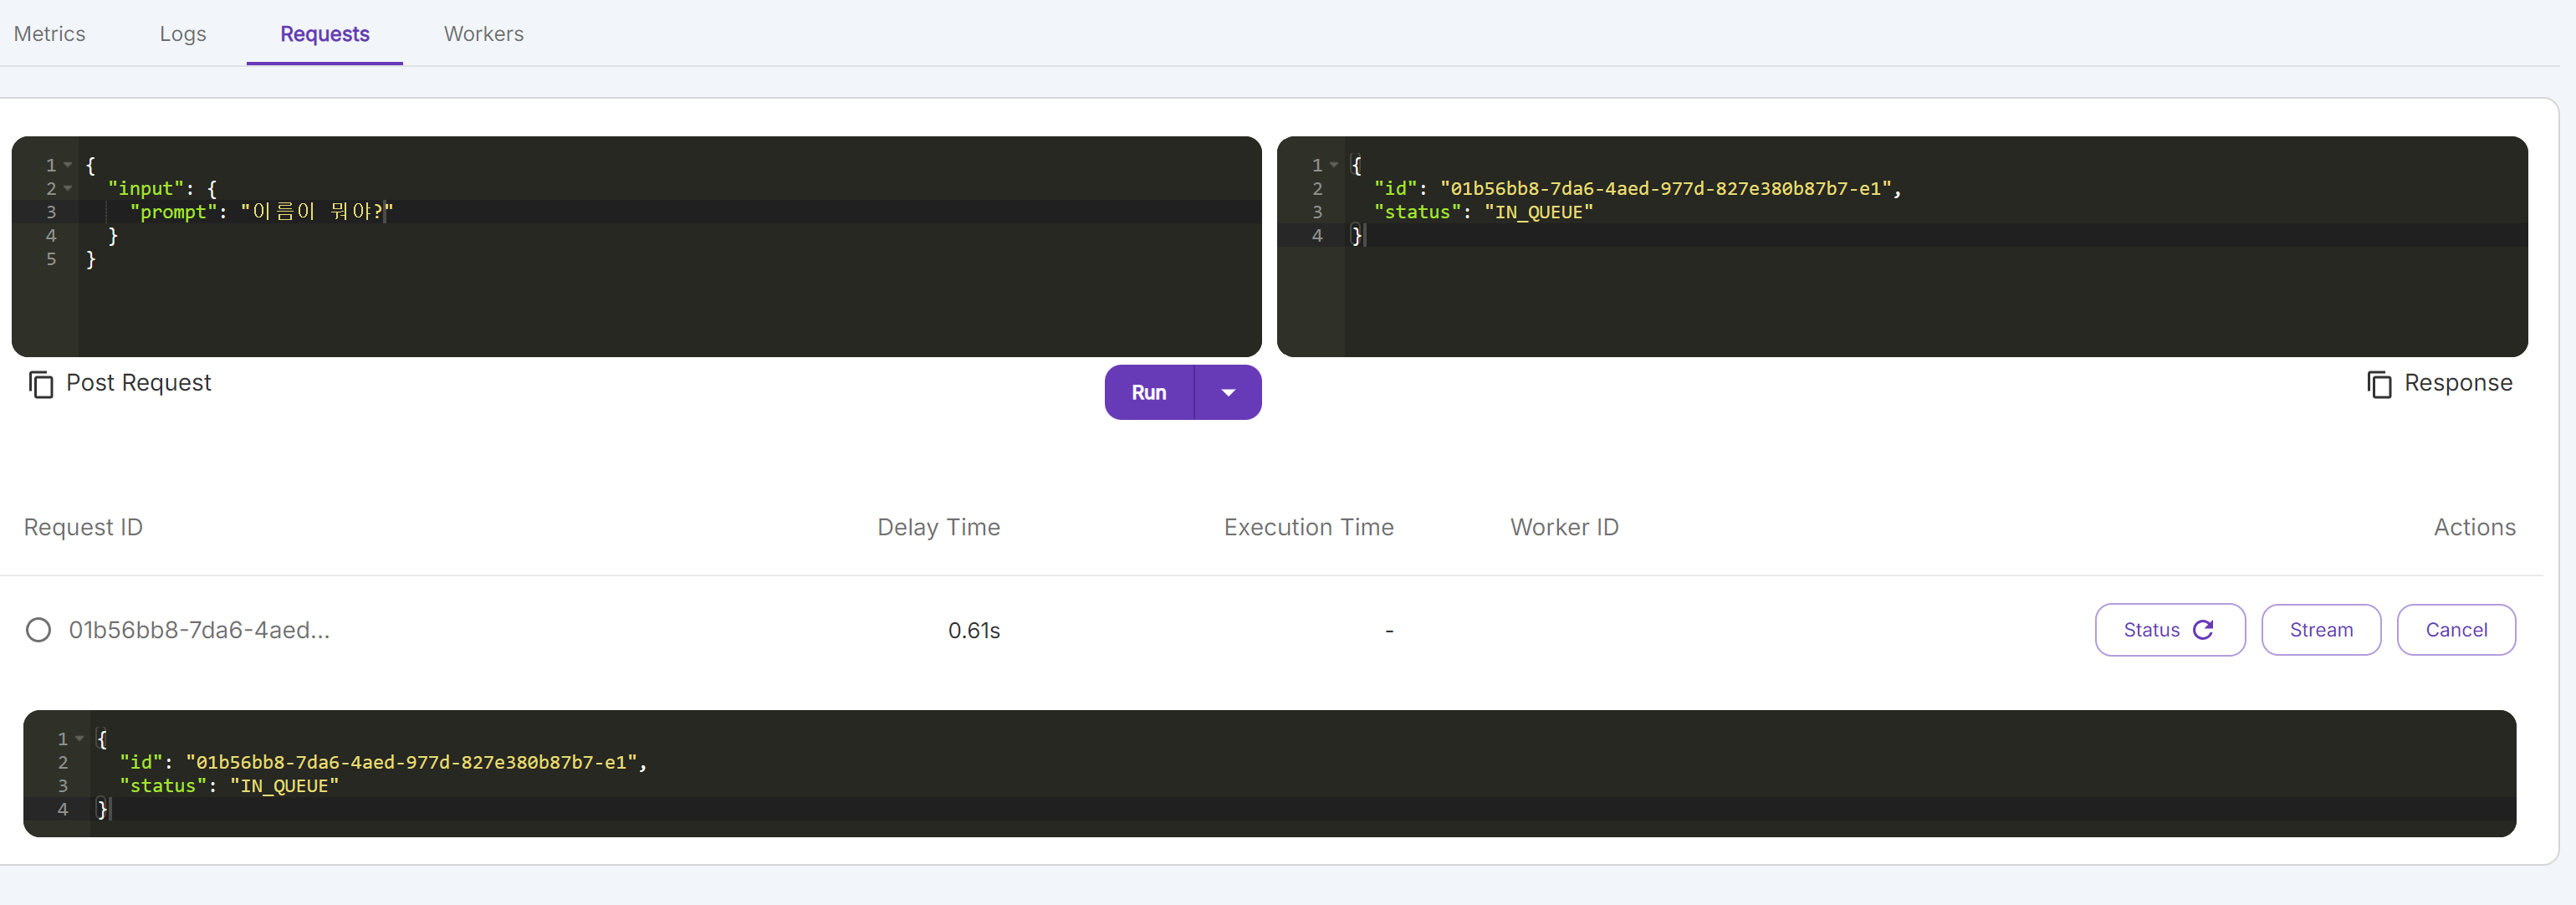The width and height of the screenshot is (2576, 905).
Task: Click the Execution Time column header
Action: click(1307, 527)
